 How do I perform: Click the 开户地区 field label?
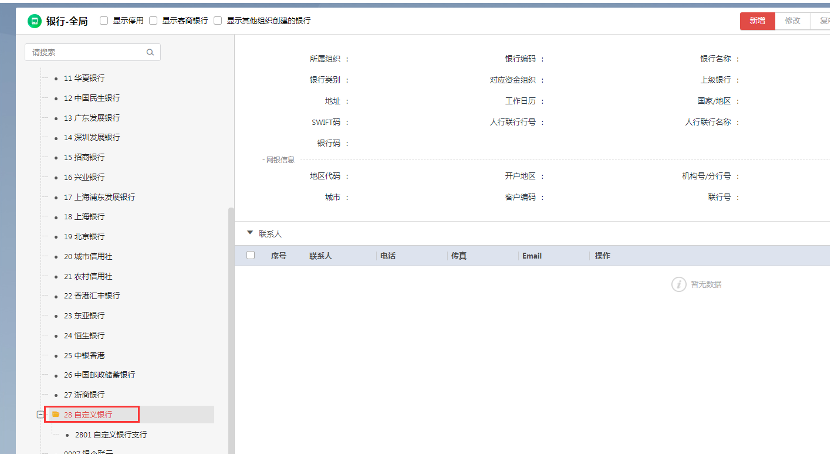click(x=520, y=176)
